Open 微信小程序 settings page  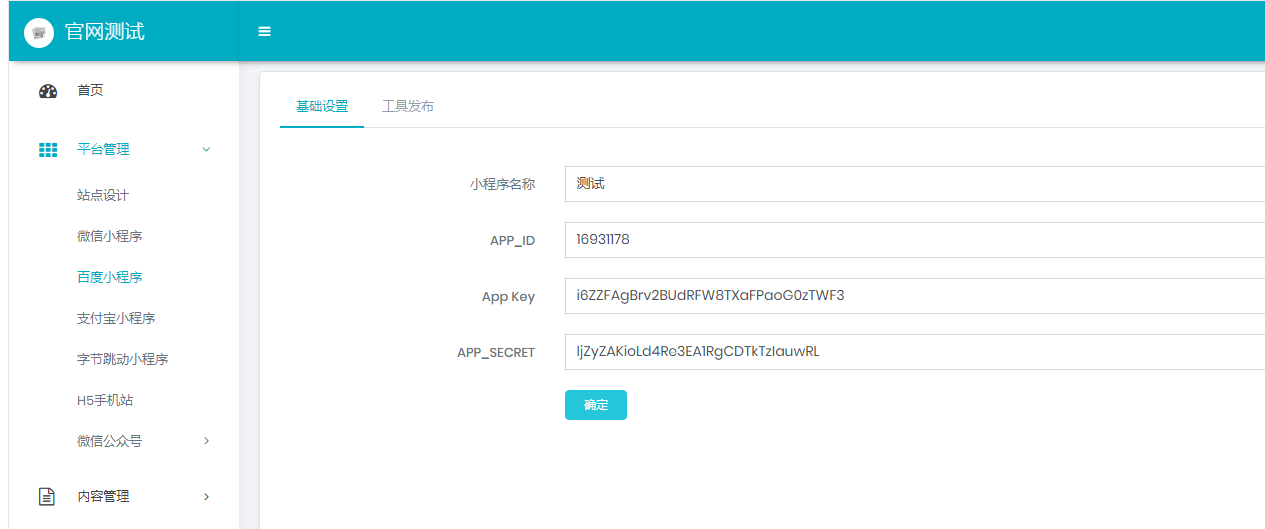coord(110,236)
